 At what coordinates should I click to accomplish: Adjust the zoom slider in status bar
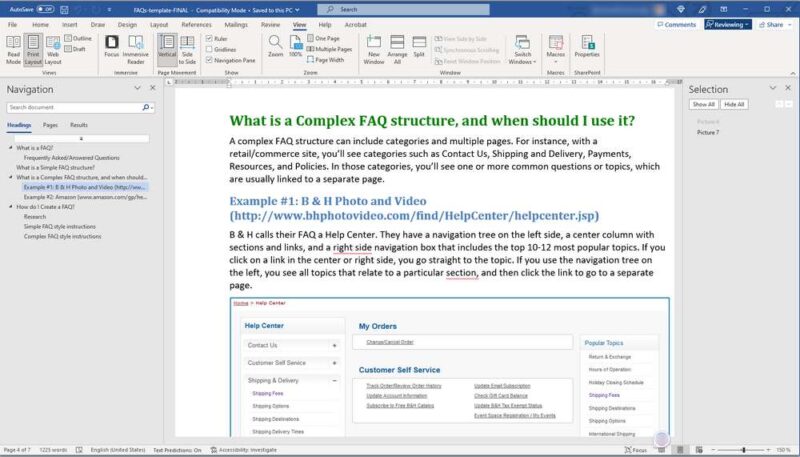[743, 450]
